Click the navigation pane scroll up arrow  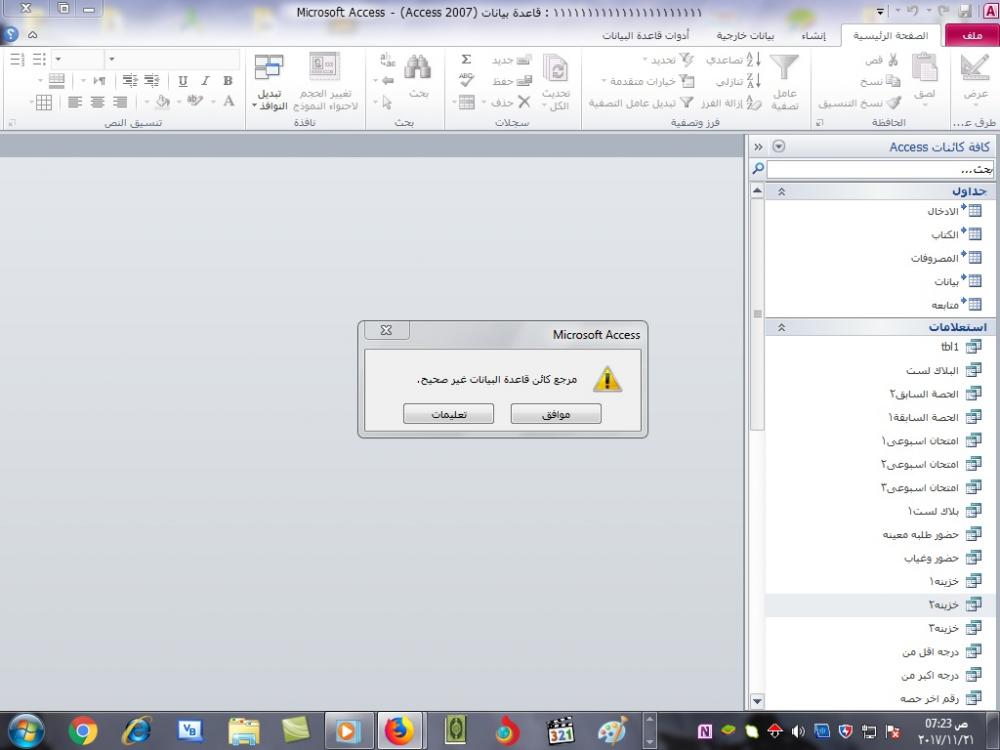click(757, 190)
